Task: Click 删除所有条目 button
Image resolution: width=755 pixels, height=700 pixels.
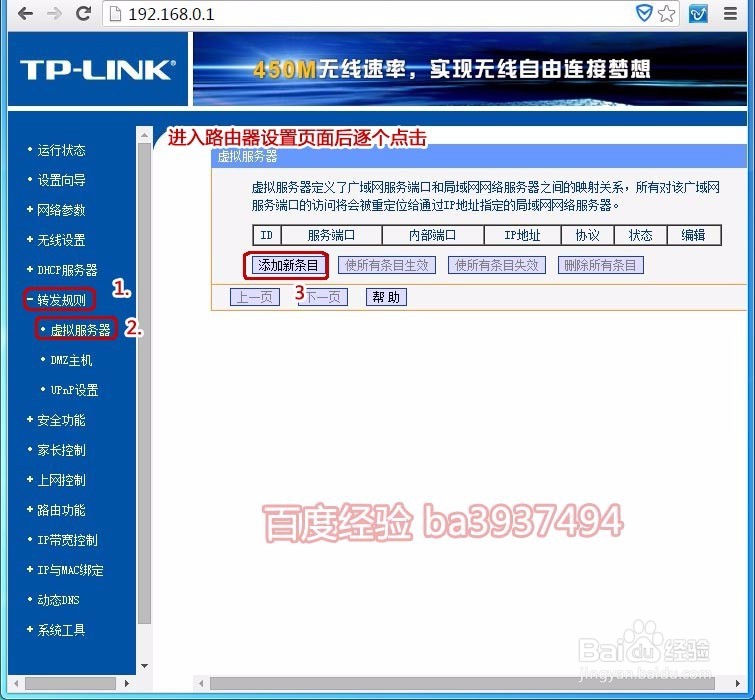Action: click(x=600, y=265)
